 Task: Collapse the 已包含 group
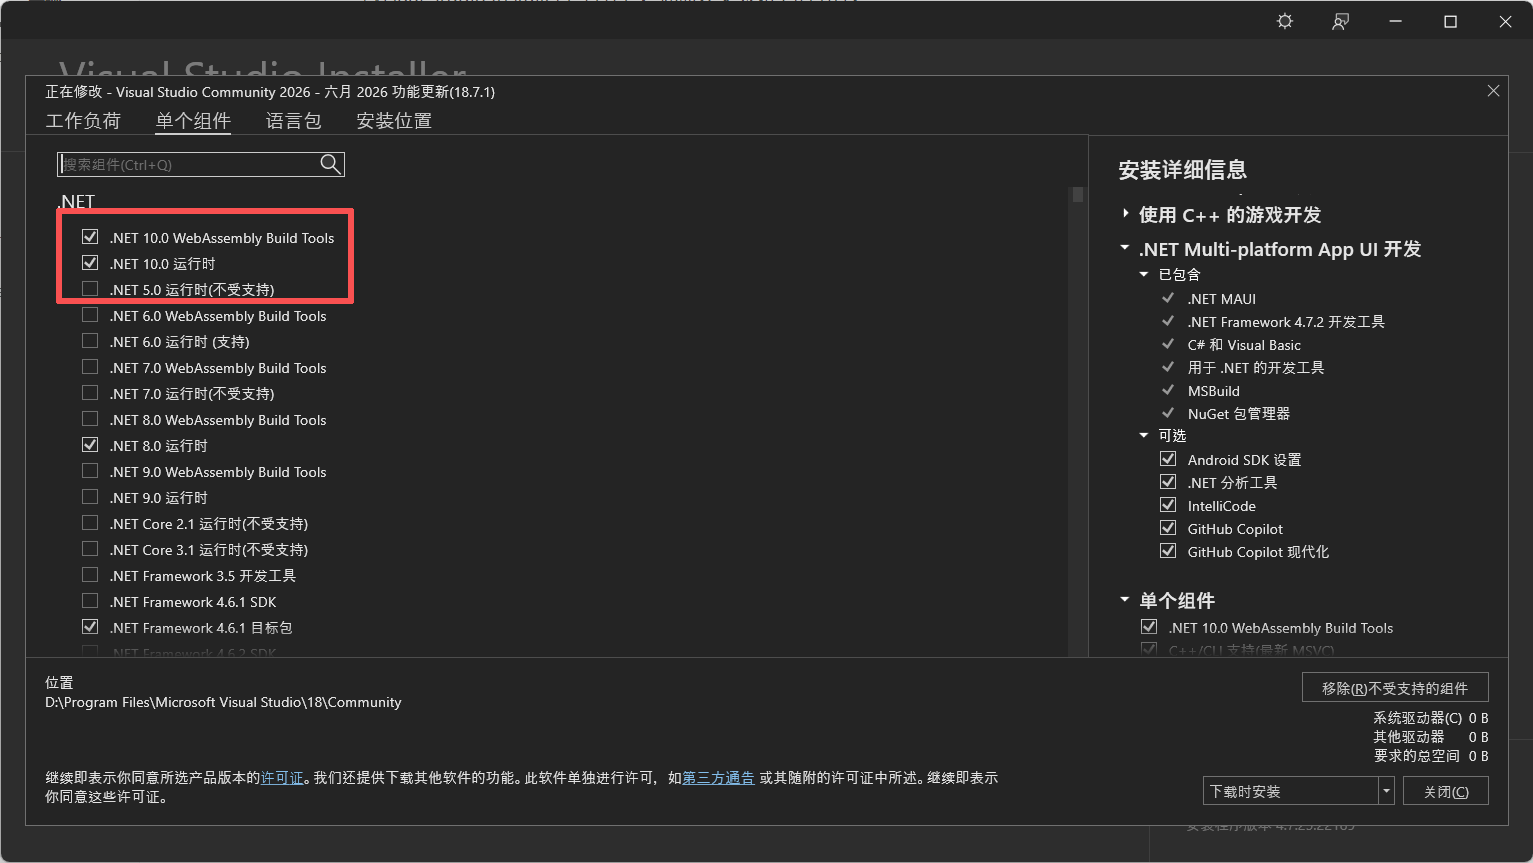(1144, 274)
